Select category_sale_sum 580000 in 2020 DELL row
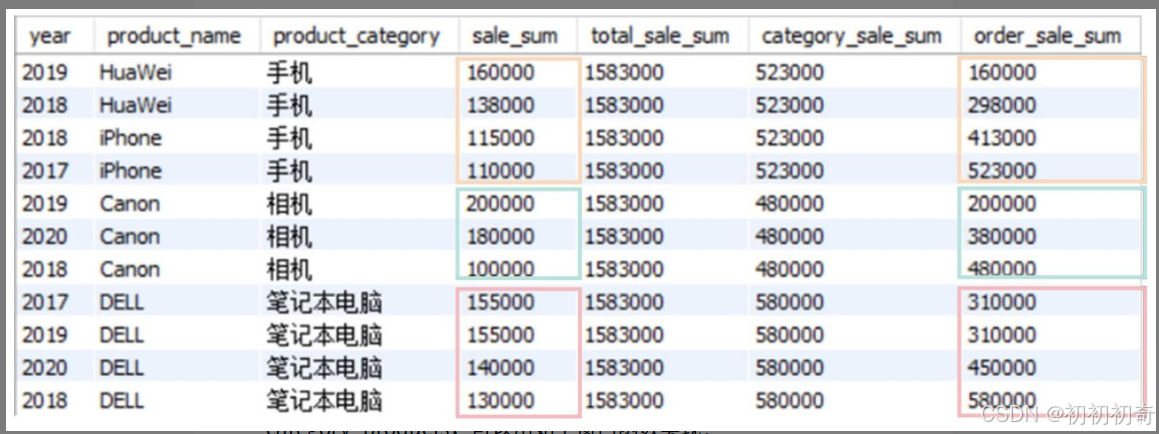Image resolution: width=1159 pixels, height=434 pixels. coord(789,367)
